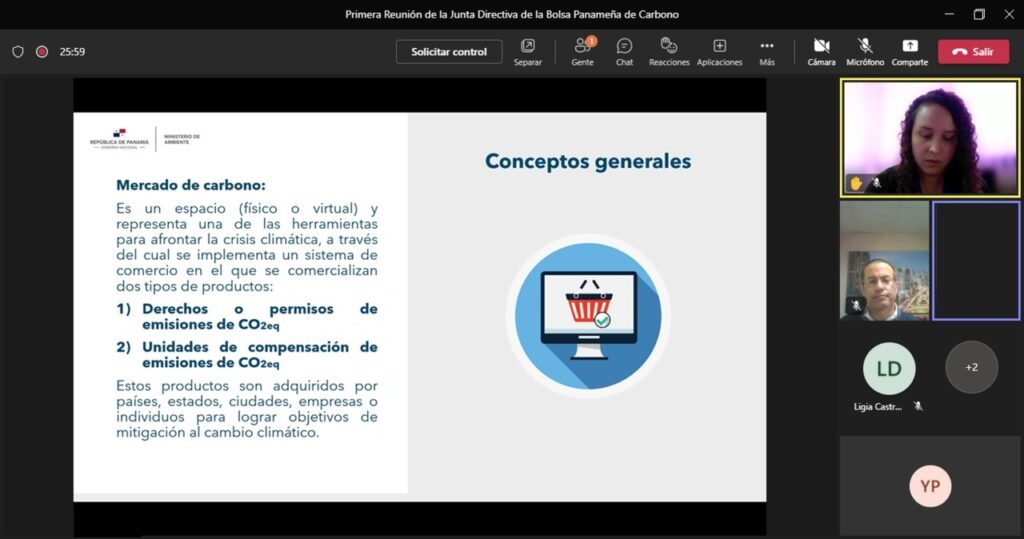Click 'Unidades de compensación de emisiones' item
This screenshot has width=1024, height=539.
coord(247,355)
